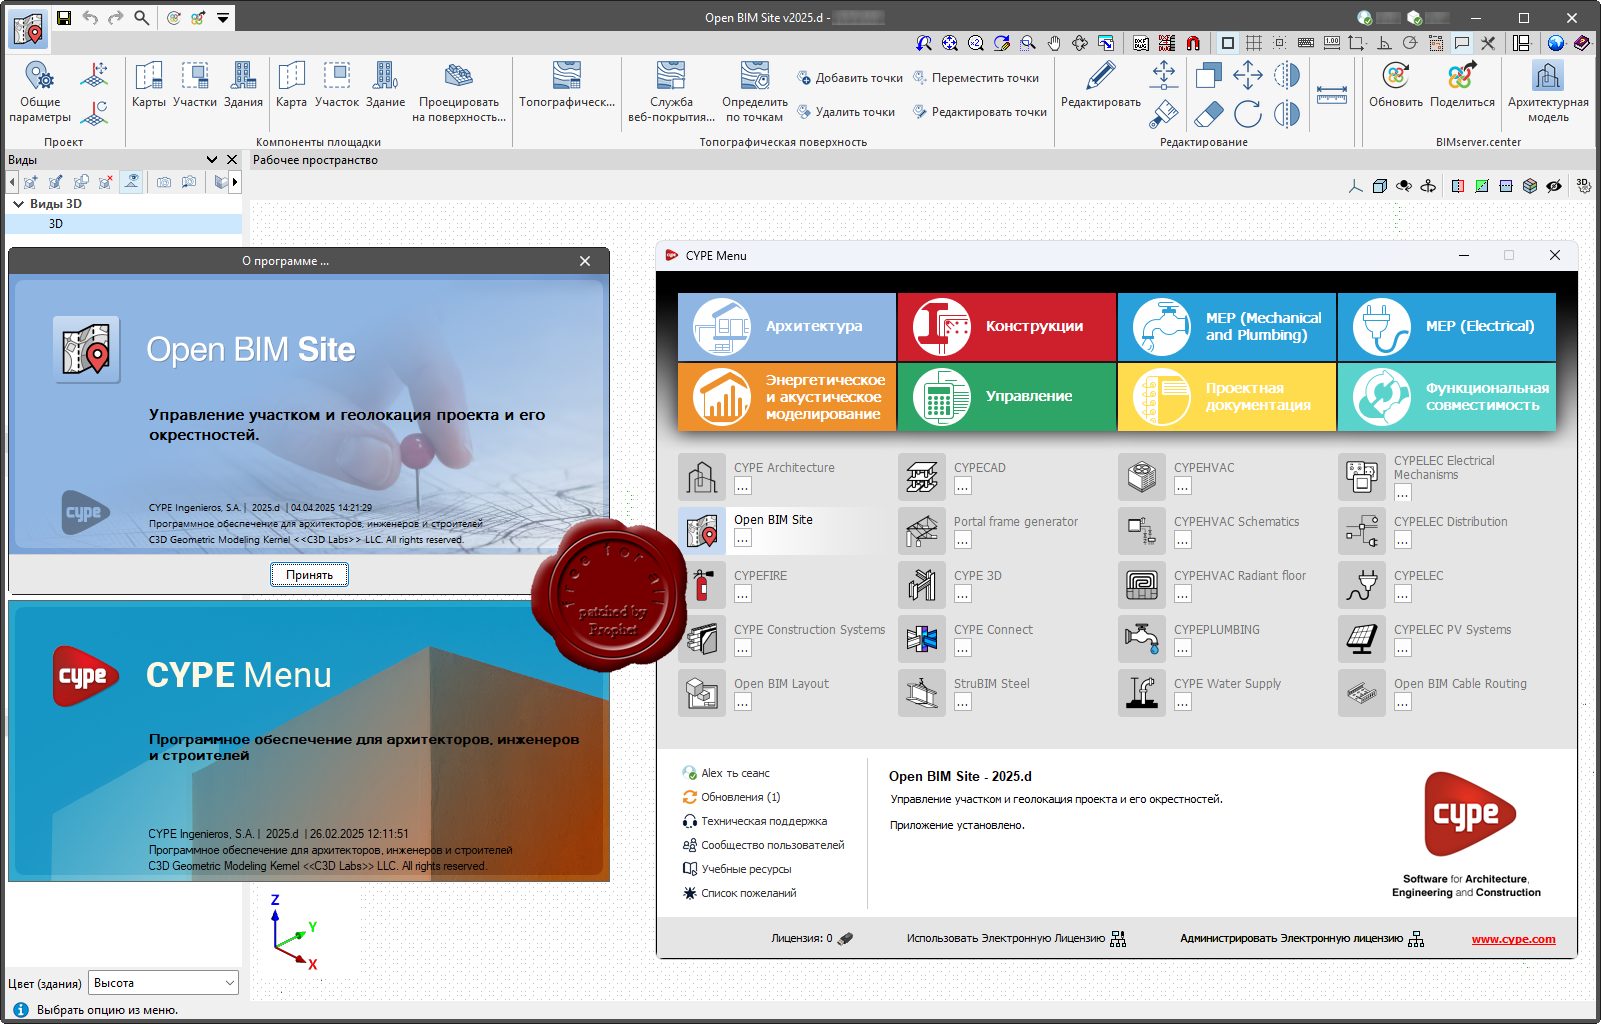Click Обновить BIMserver update icon
The width and height of the screenshot is (1601, 1024).
[x=1396, y=84]
